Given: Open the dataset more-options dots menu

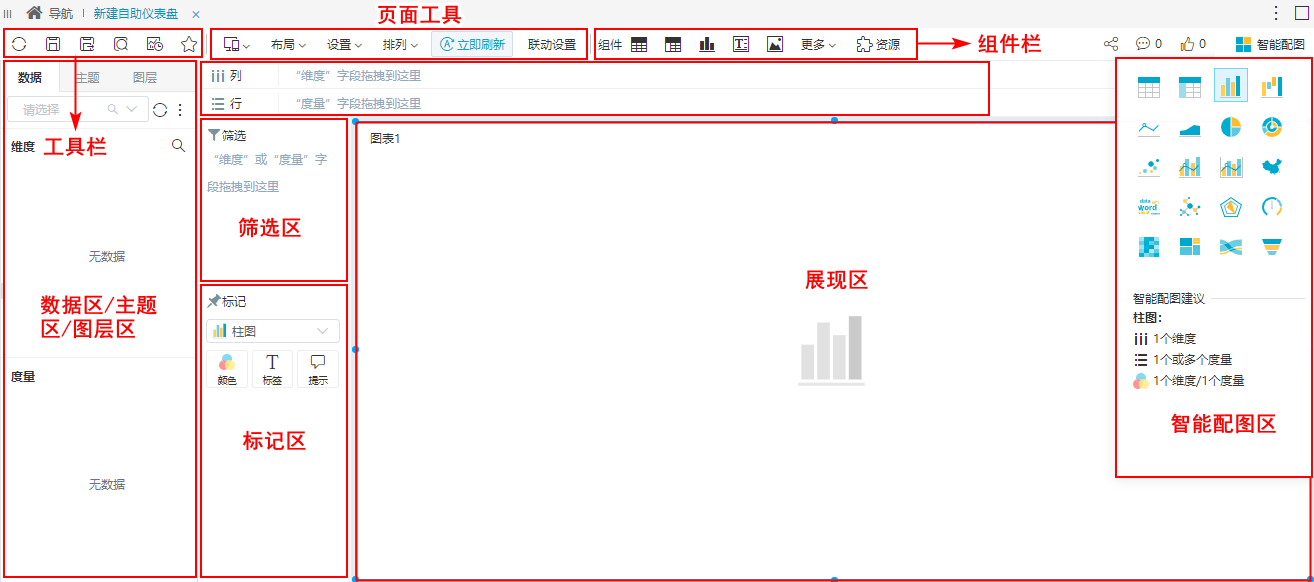Looking at the screenshot, I should point(180,109).
